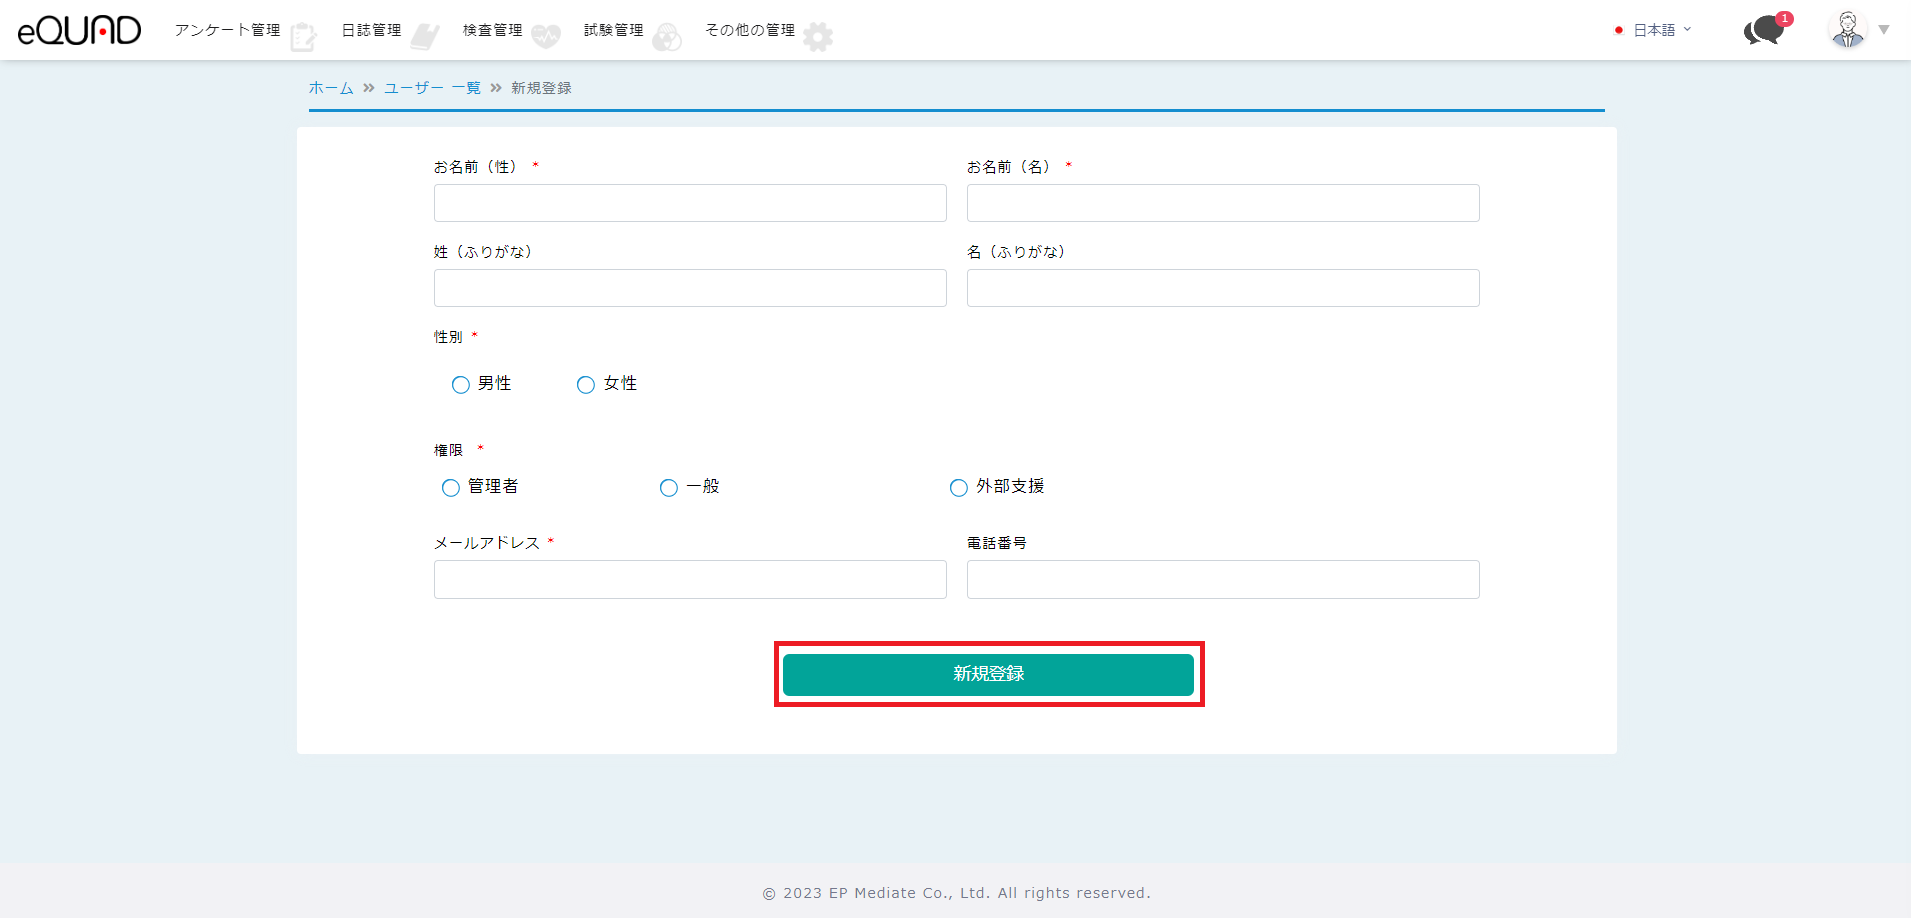
Task: Click the survey management clipboard icon
Action: coord(303,37)
